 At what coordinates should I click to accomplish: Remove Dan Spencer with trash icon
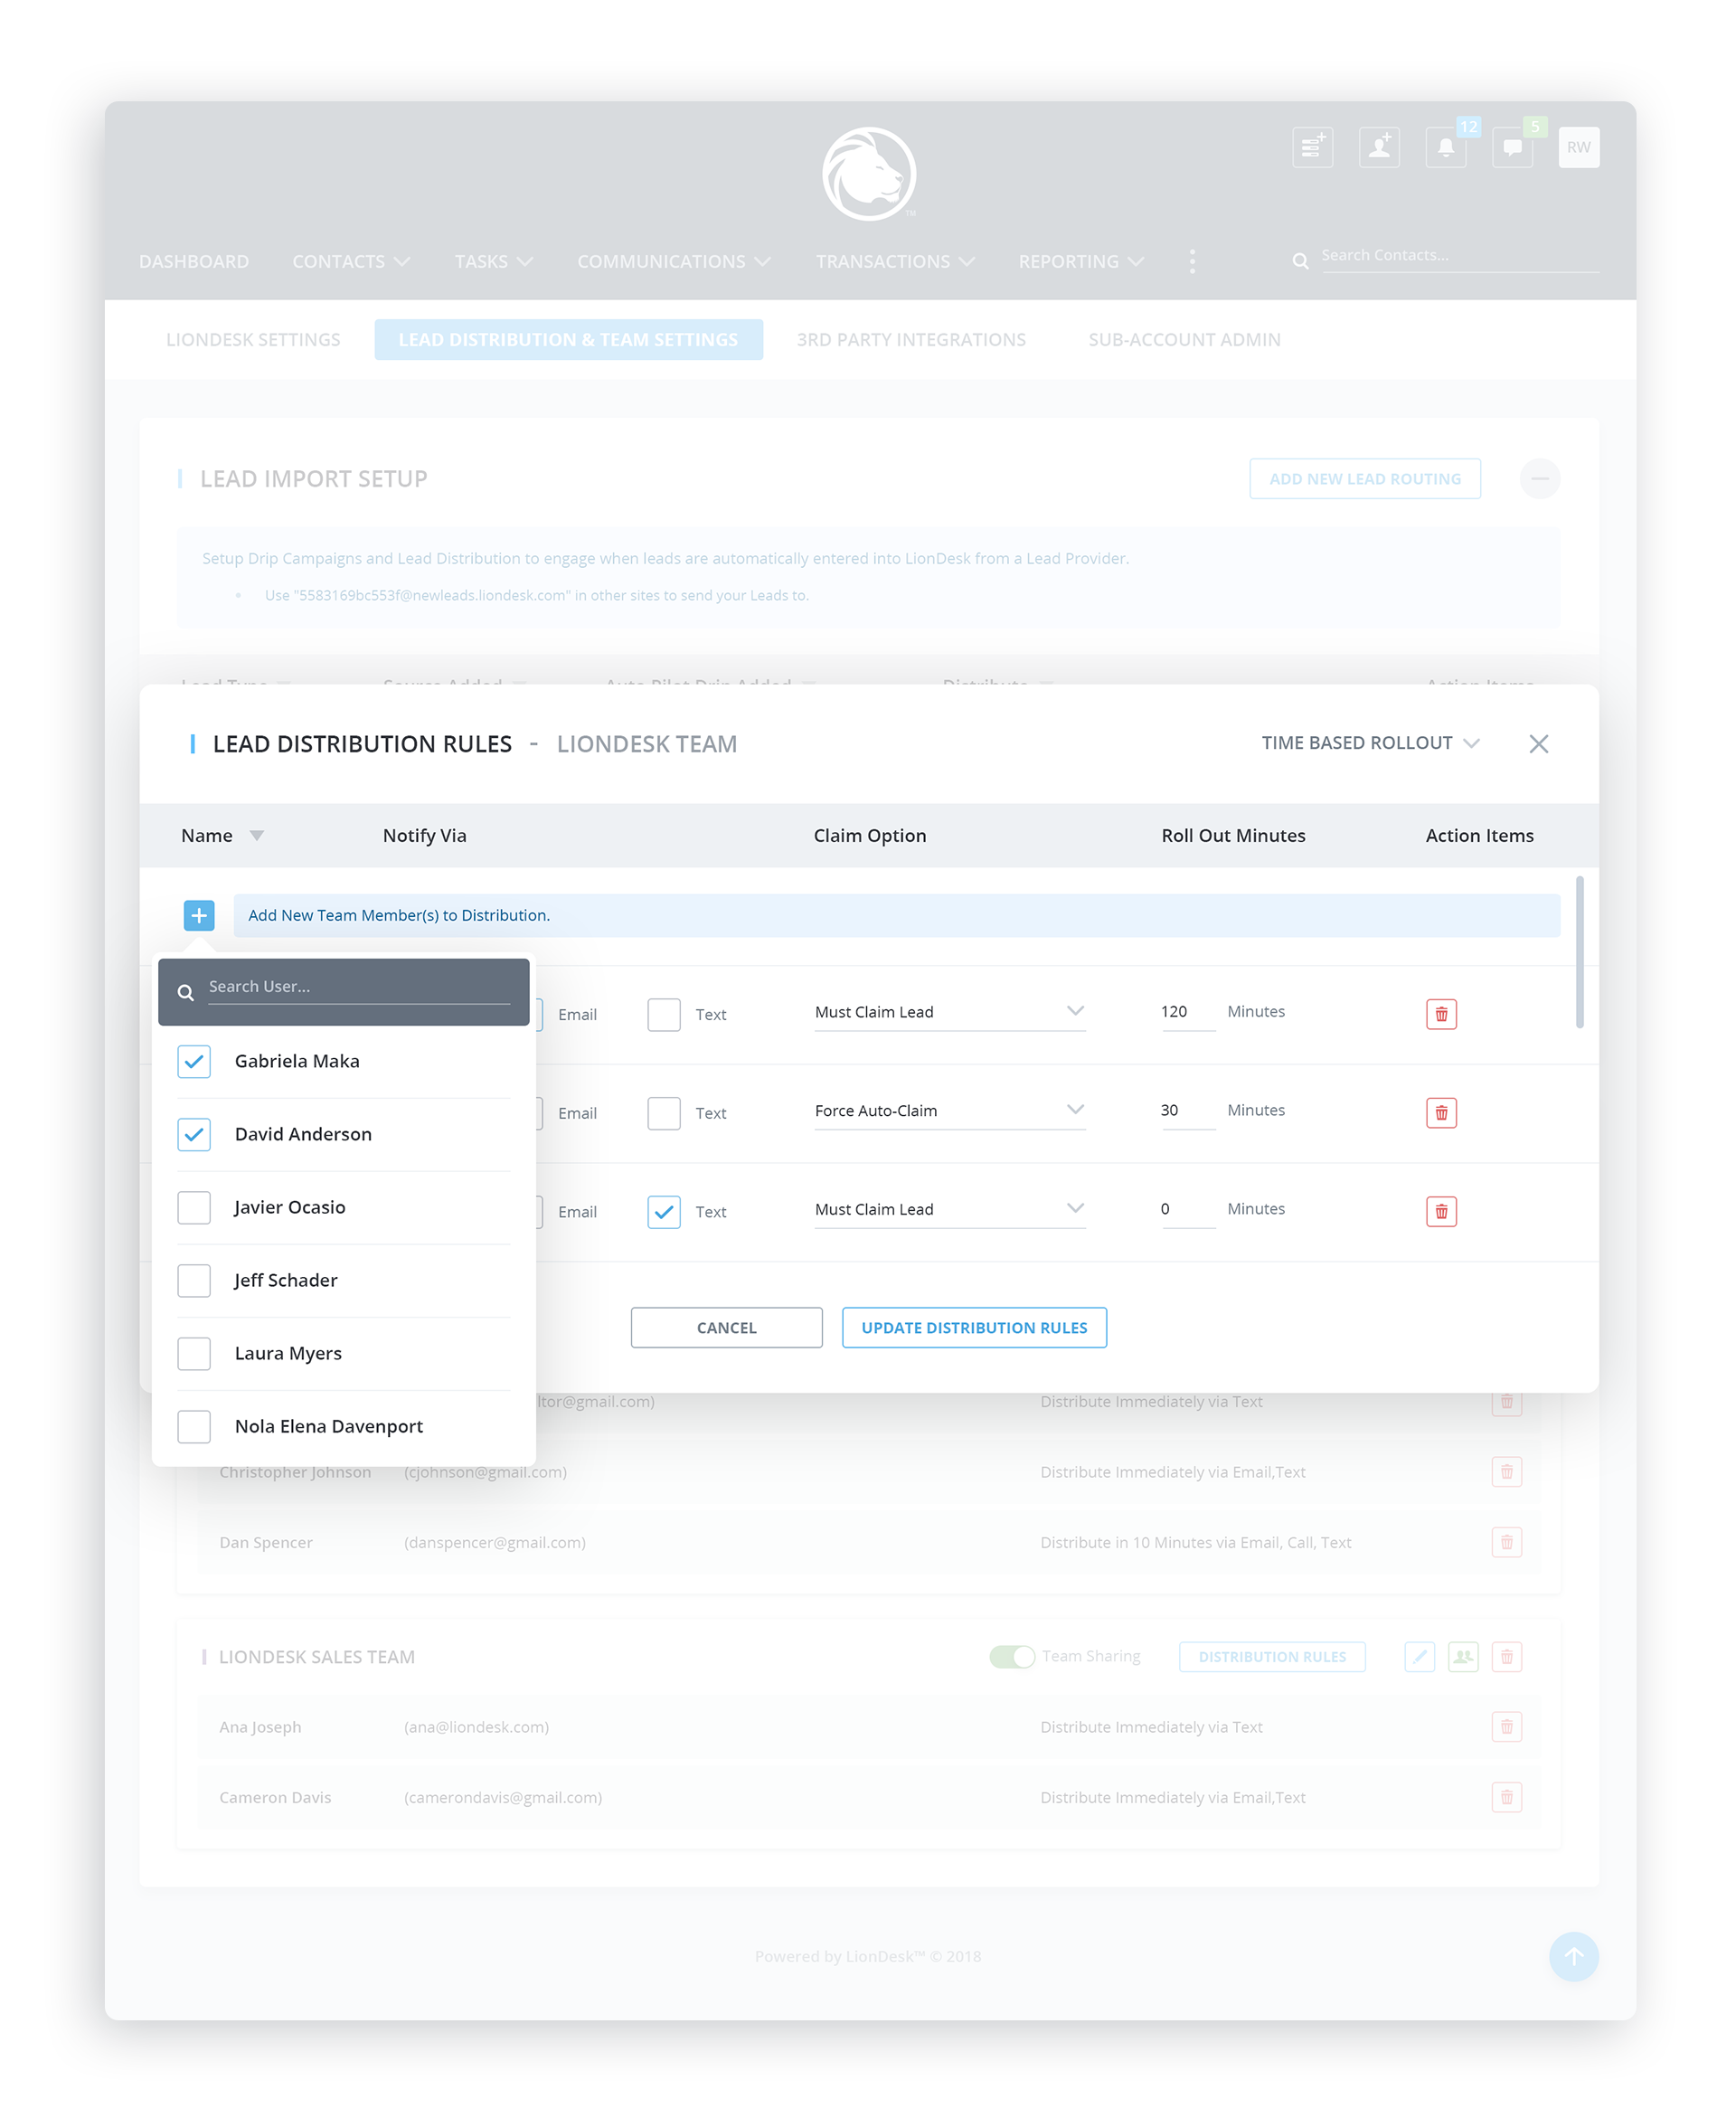click(1507, 1542)
